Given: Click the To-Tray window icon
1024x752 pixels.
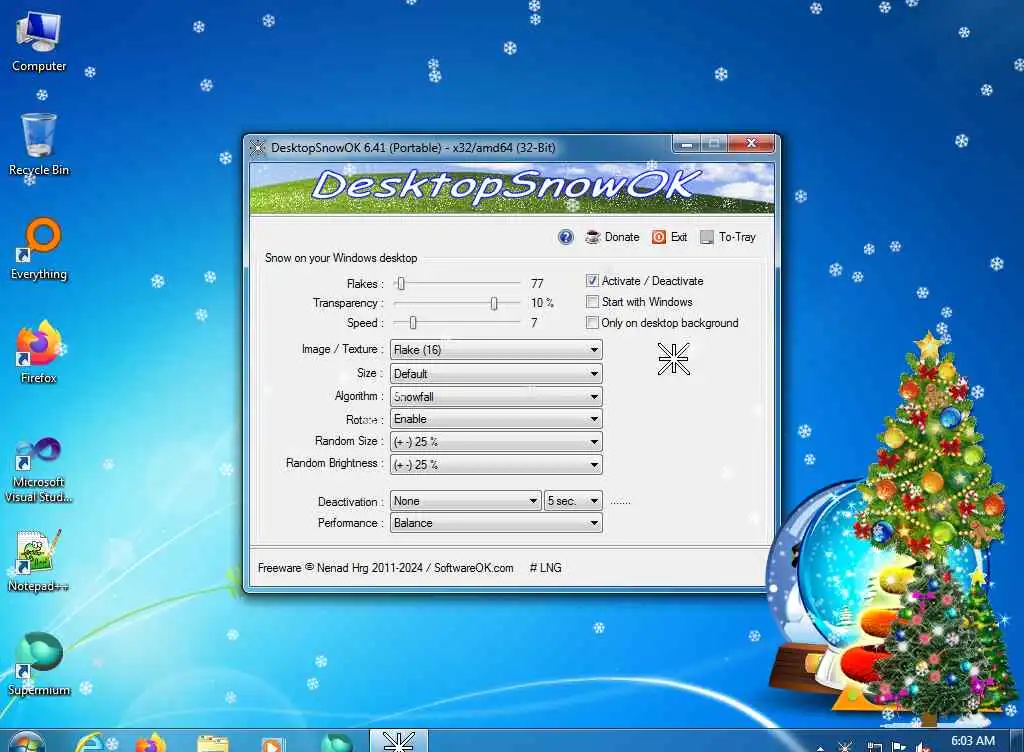Looking at the screenshot, I should click(707, 237).
